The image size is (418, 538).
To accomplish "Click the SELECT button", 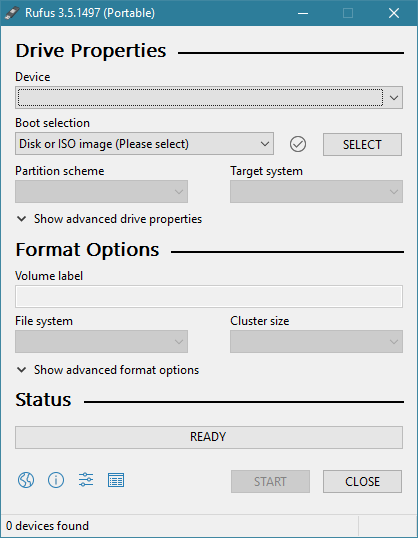I will coord(362,144).
